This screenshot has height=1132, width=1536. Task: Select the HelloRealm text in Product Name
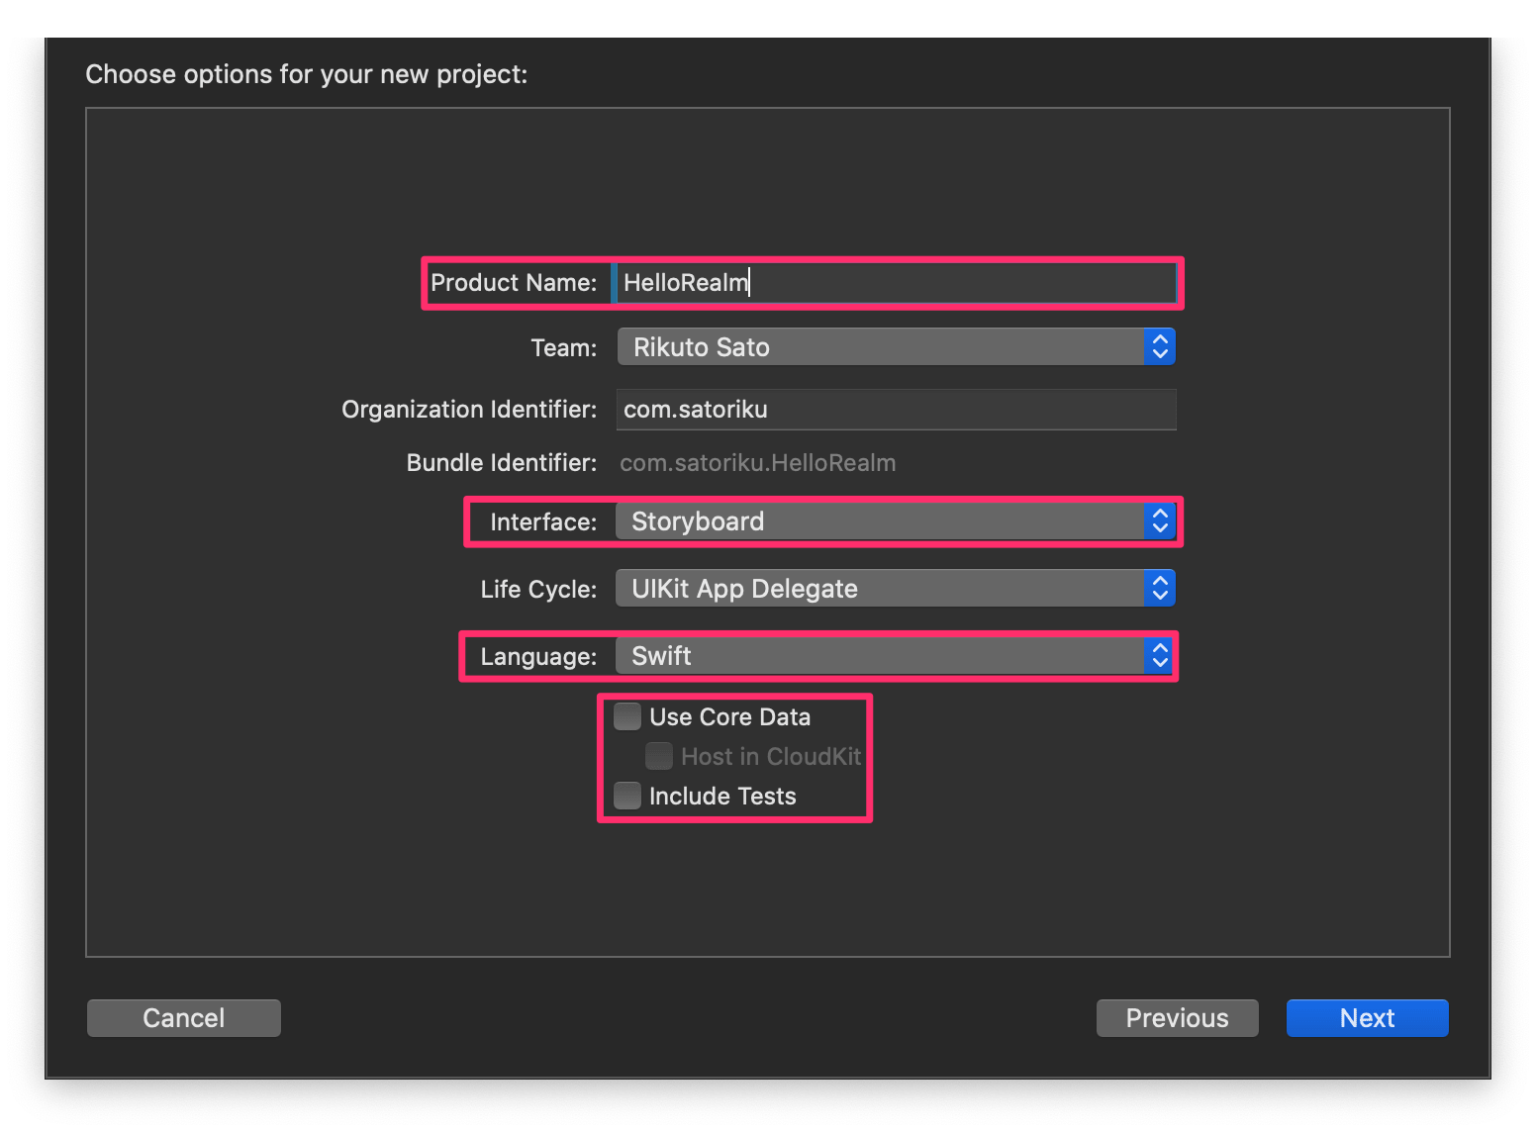[x=686, y=283]
